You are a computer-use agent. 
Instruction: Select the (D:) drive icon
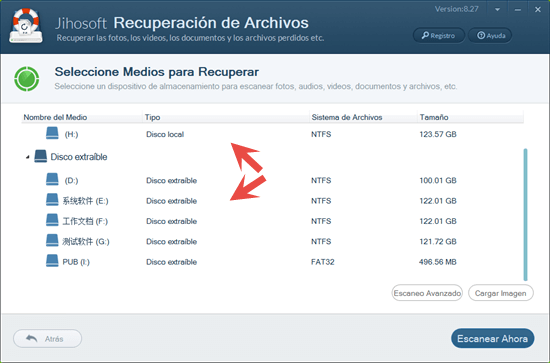tap(52, 180)
